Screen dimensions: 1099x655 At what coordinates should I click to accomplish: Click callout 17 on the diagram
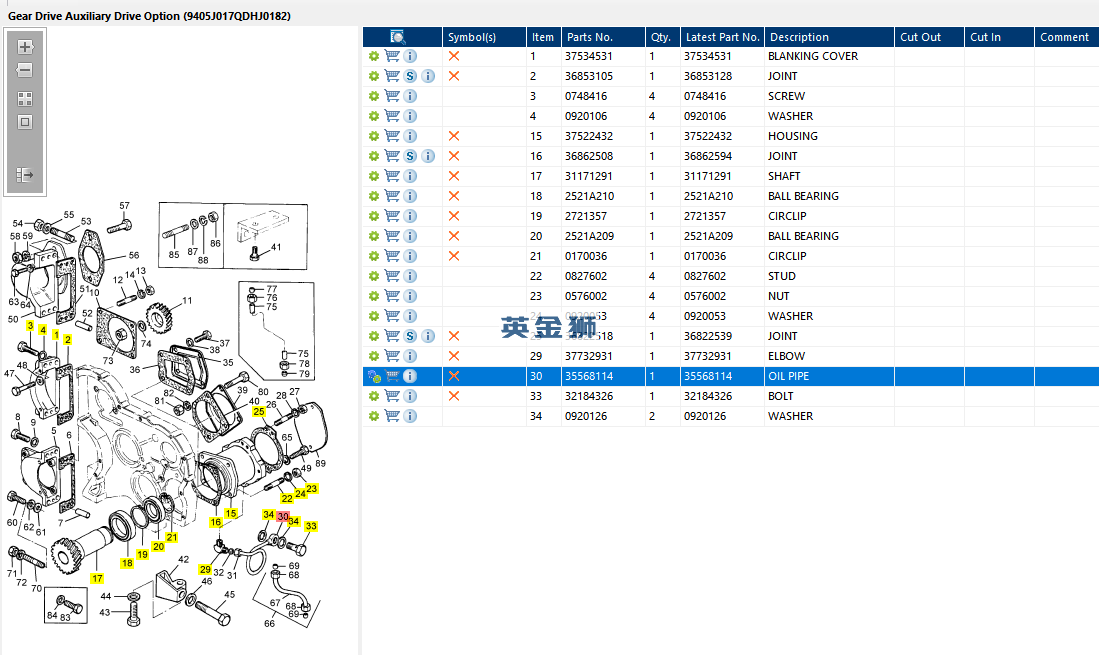[x=97, y=578]
